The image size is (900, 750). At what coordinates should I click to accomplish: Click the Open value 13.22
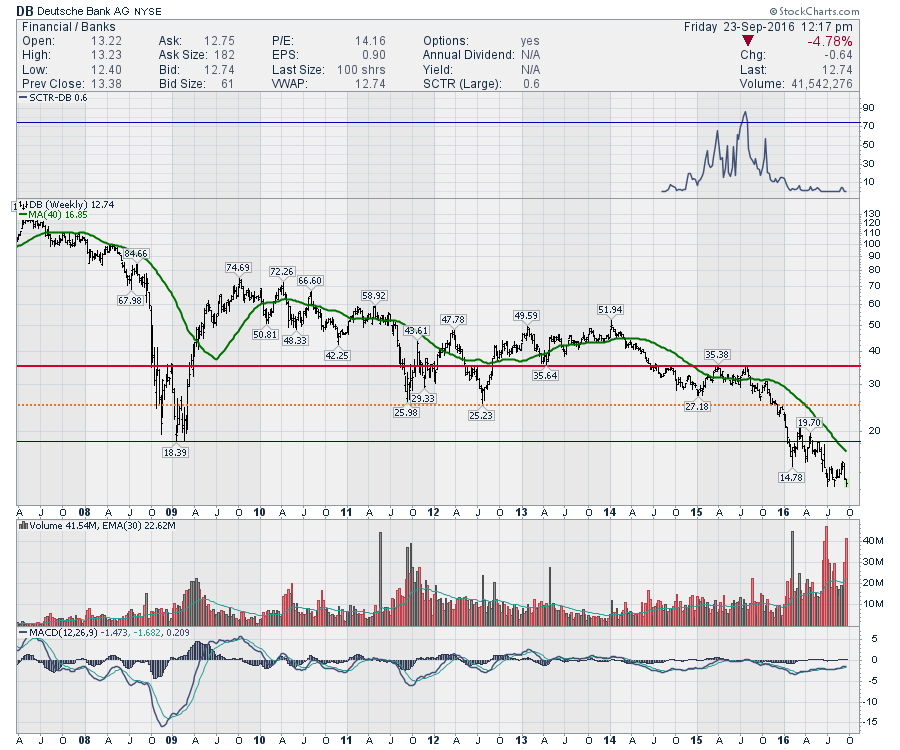[x=106, y=41]
